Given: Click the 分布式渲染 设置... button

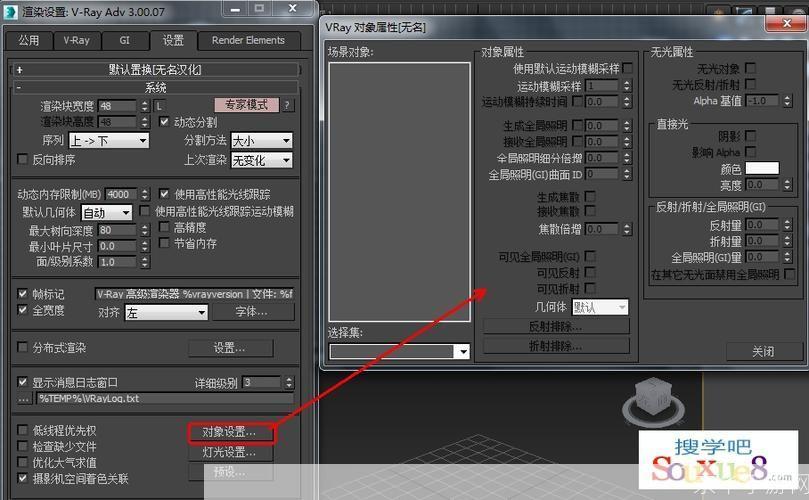Looking at the screenshot, I should coord(230,348).
